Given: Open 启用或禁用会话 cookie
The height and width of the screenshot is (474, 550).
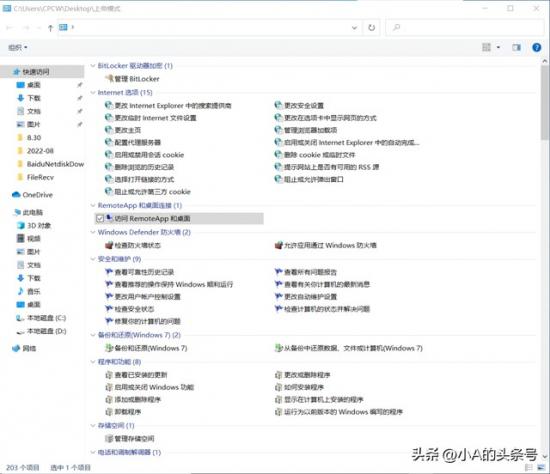Looking at the screenshot, I should (x=144, y=154).
